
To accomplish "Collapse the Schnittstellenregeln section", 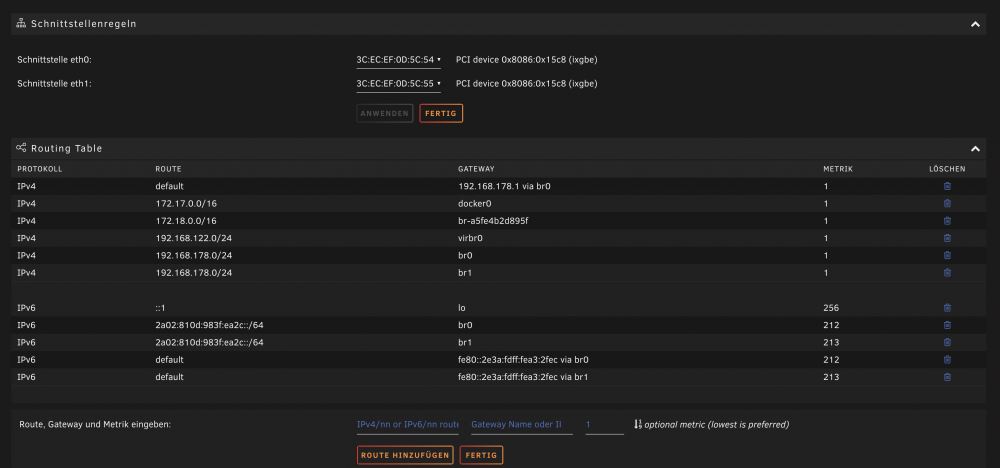I will pyautogui.click(x=974, y=24).
